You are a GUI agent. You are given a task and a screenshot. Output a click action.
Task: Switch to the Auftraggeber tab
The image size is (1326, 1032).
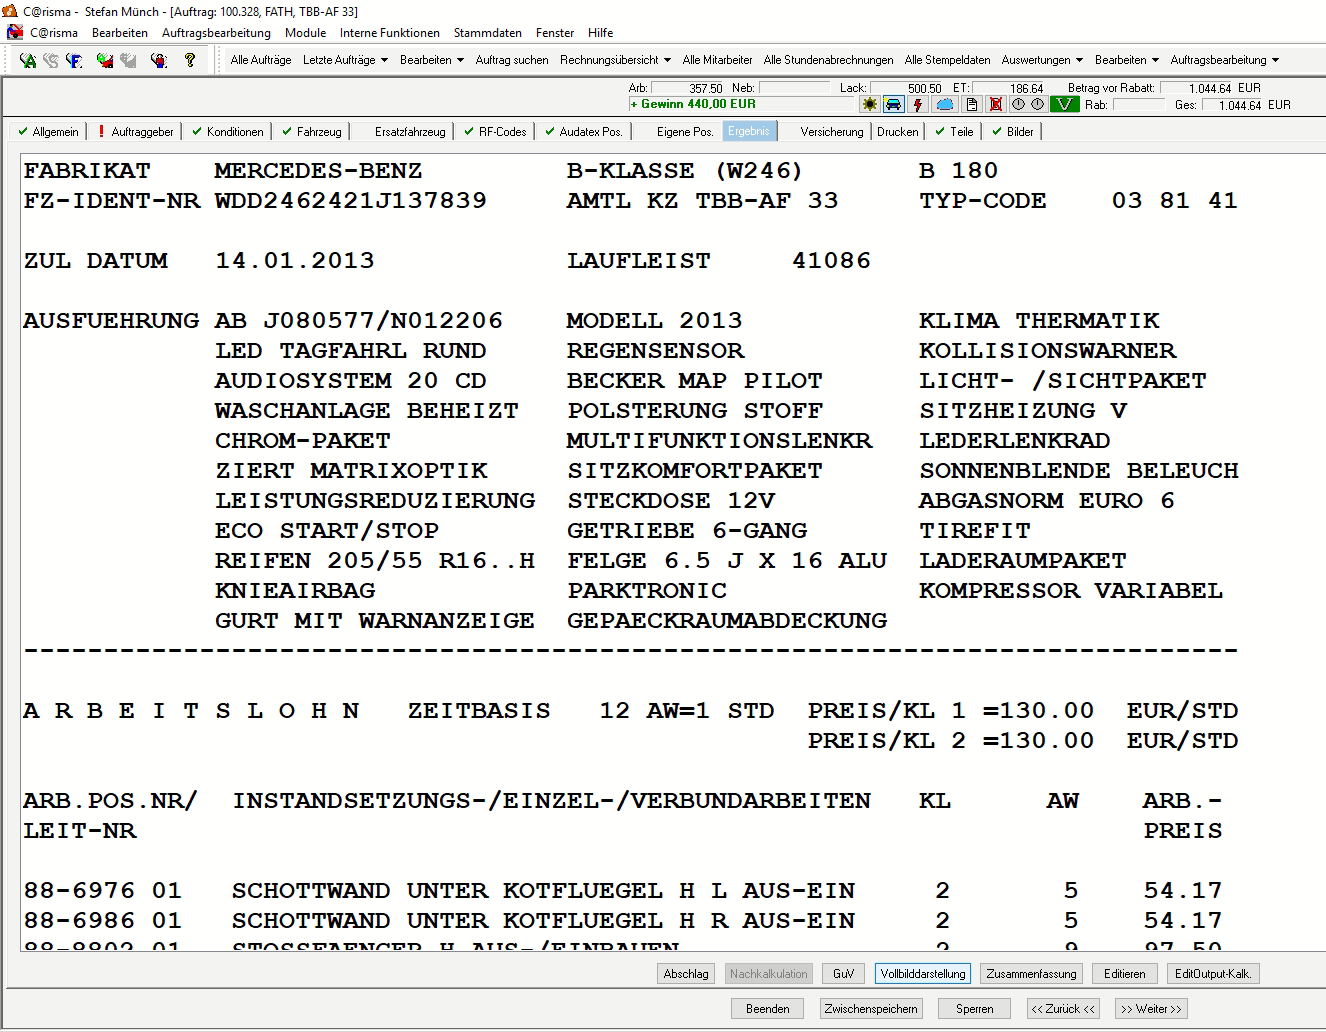(x=136, y=132)
